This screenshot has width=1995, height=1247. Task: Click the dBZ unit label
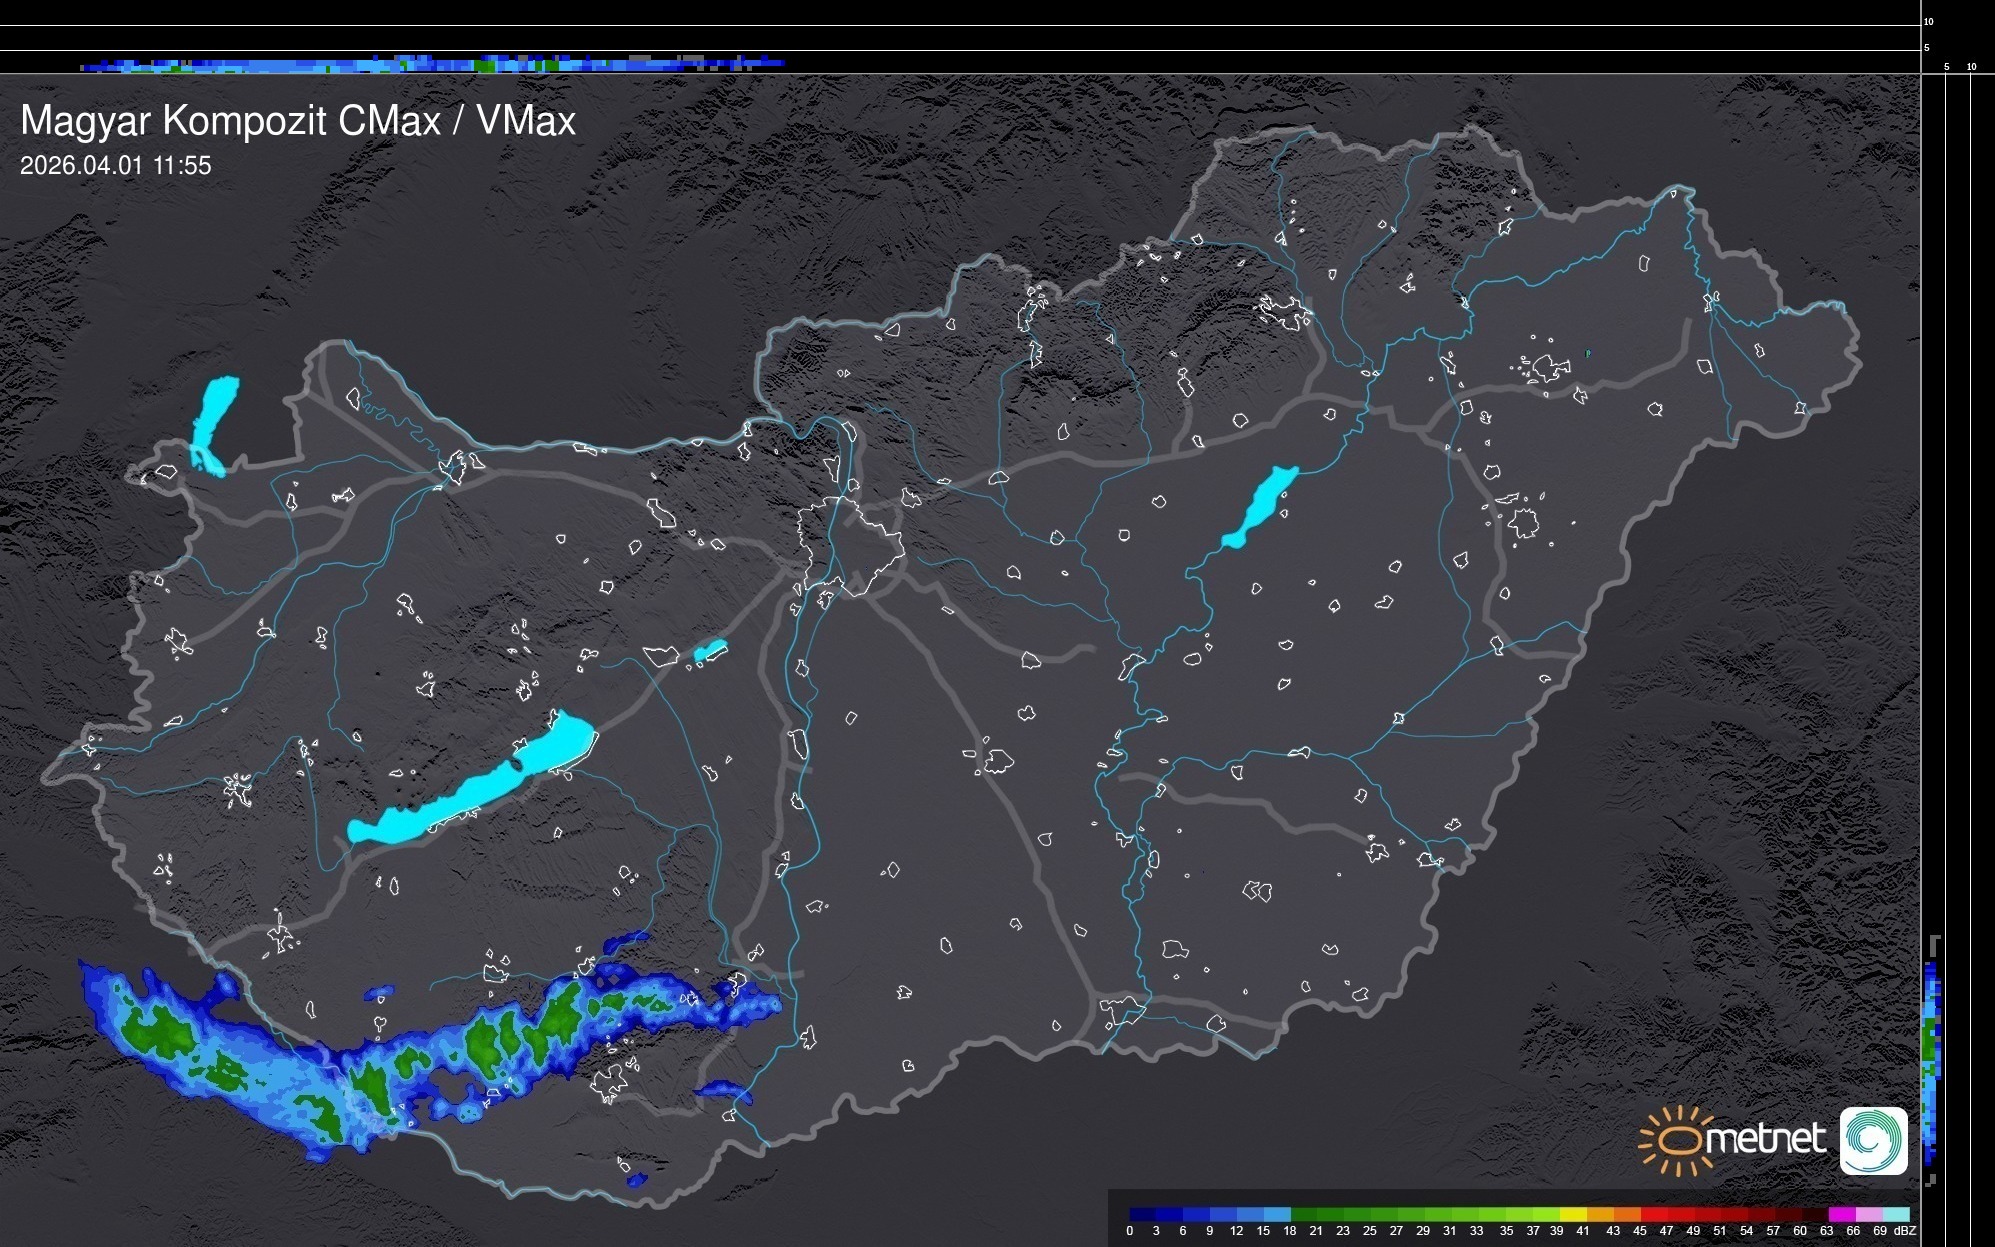pos(1904,1231)
